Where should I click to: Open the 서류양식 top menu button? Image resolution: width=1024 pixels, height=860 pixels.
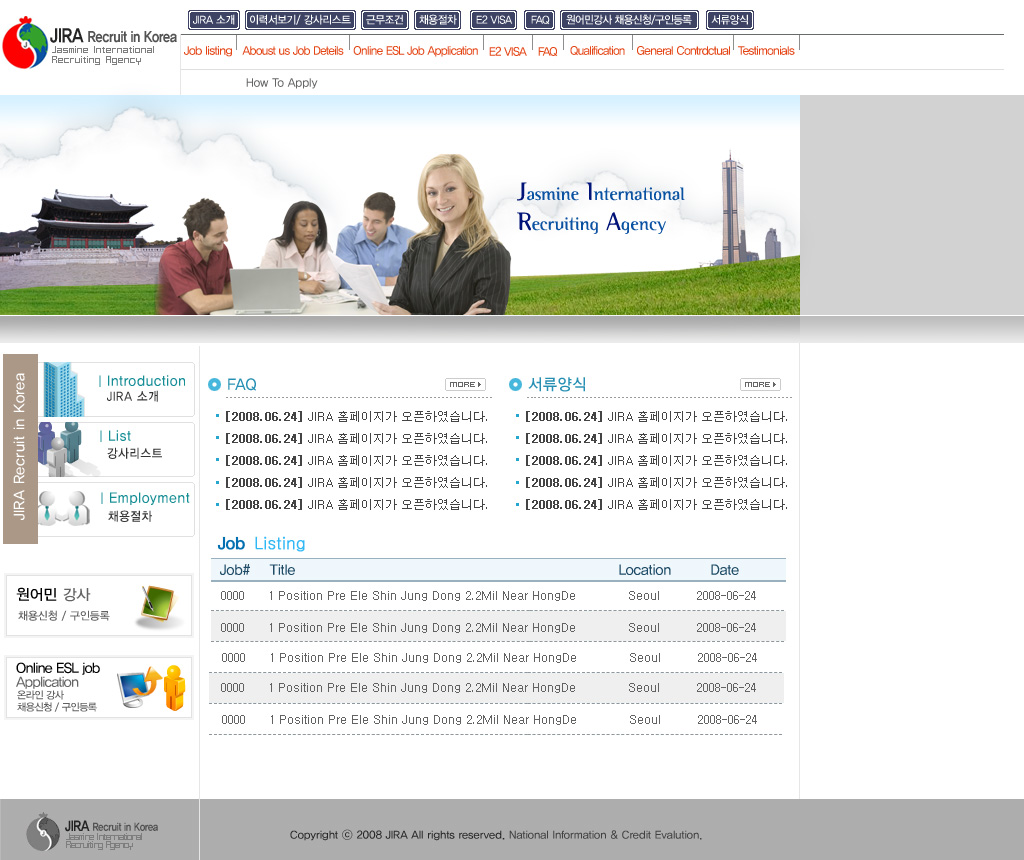[730, 20]
